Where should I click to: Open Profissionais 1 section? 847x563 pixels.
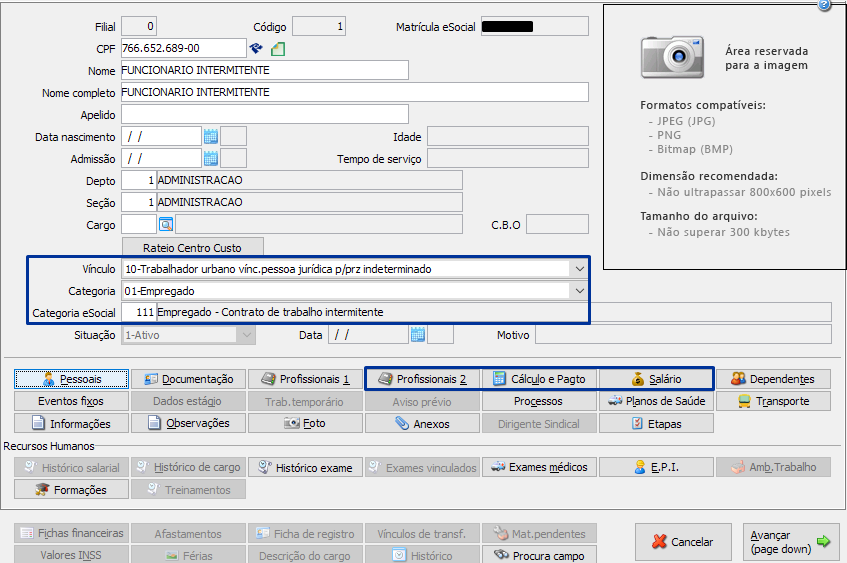pos(305,379)
